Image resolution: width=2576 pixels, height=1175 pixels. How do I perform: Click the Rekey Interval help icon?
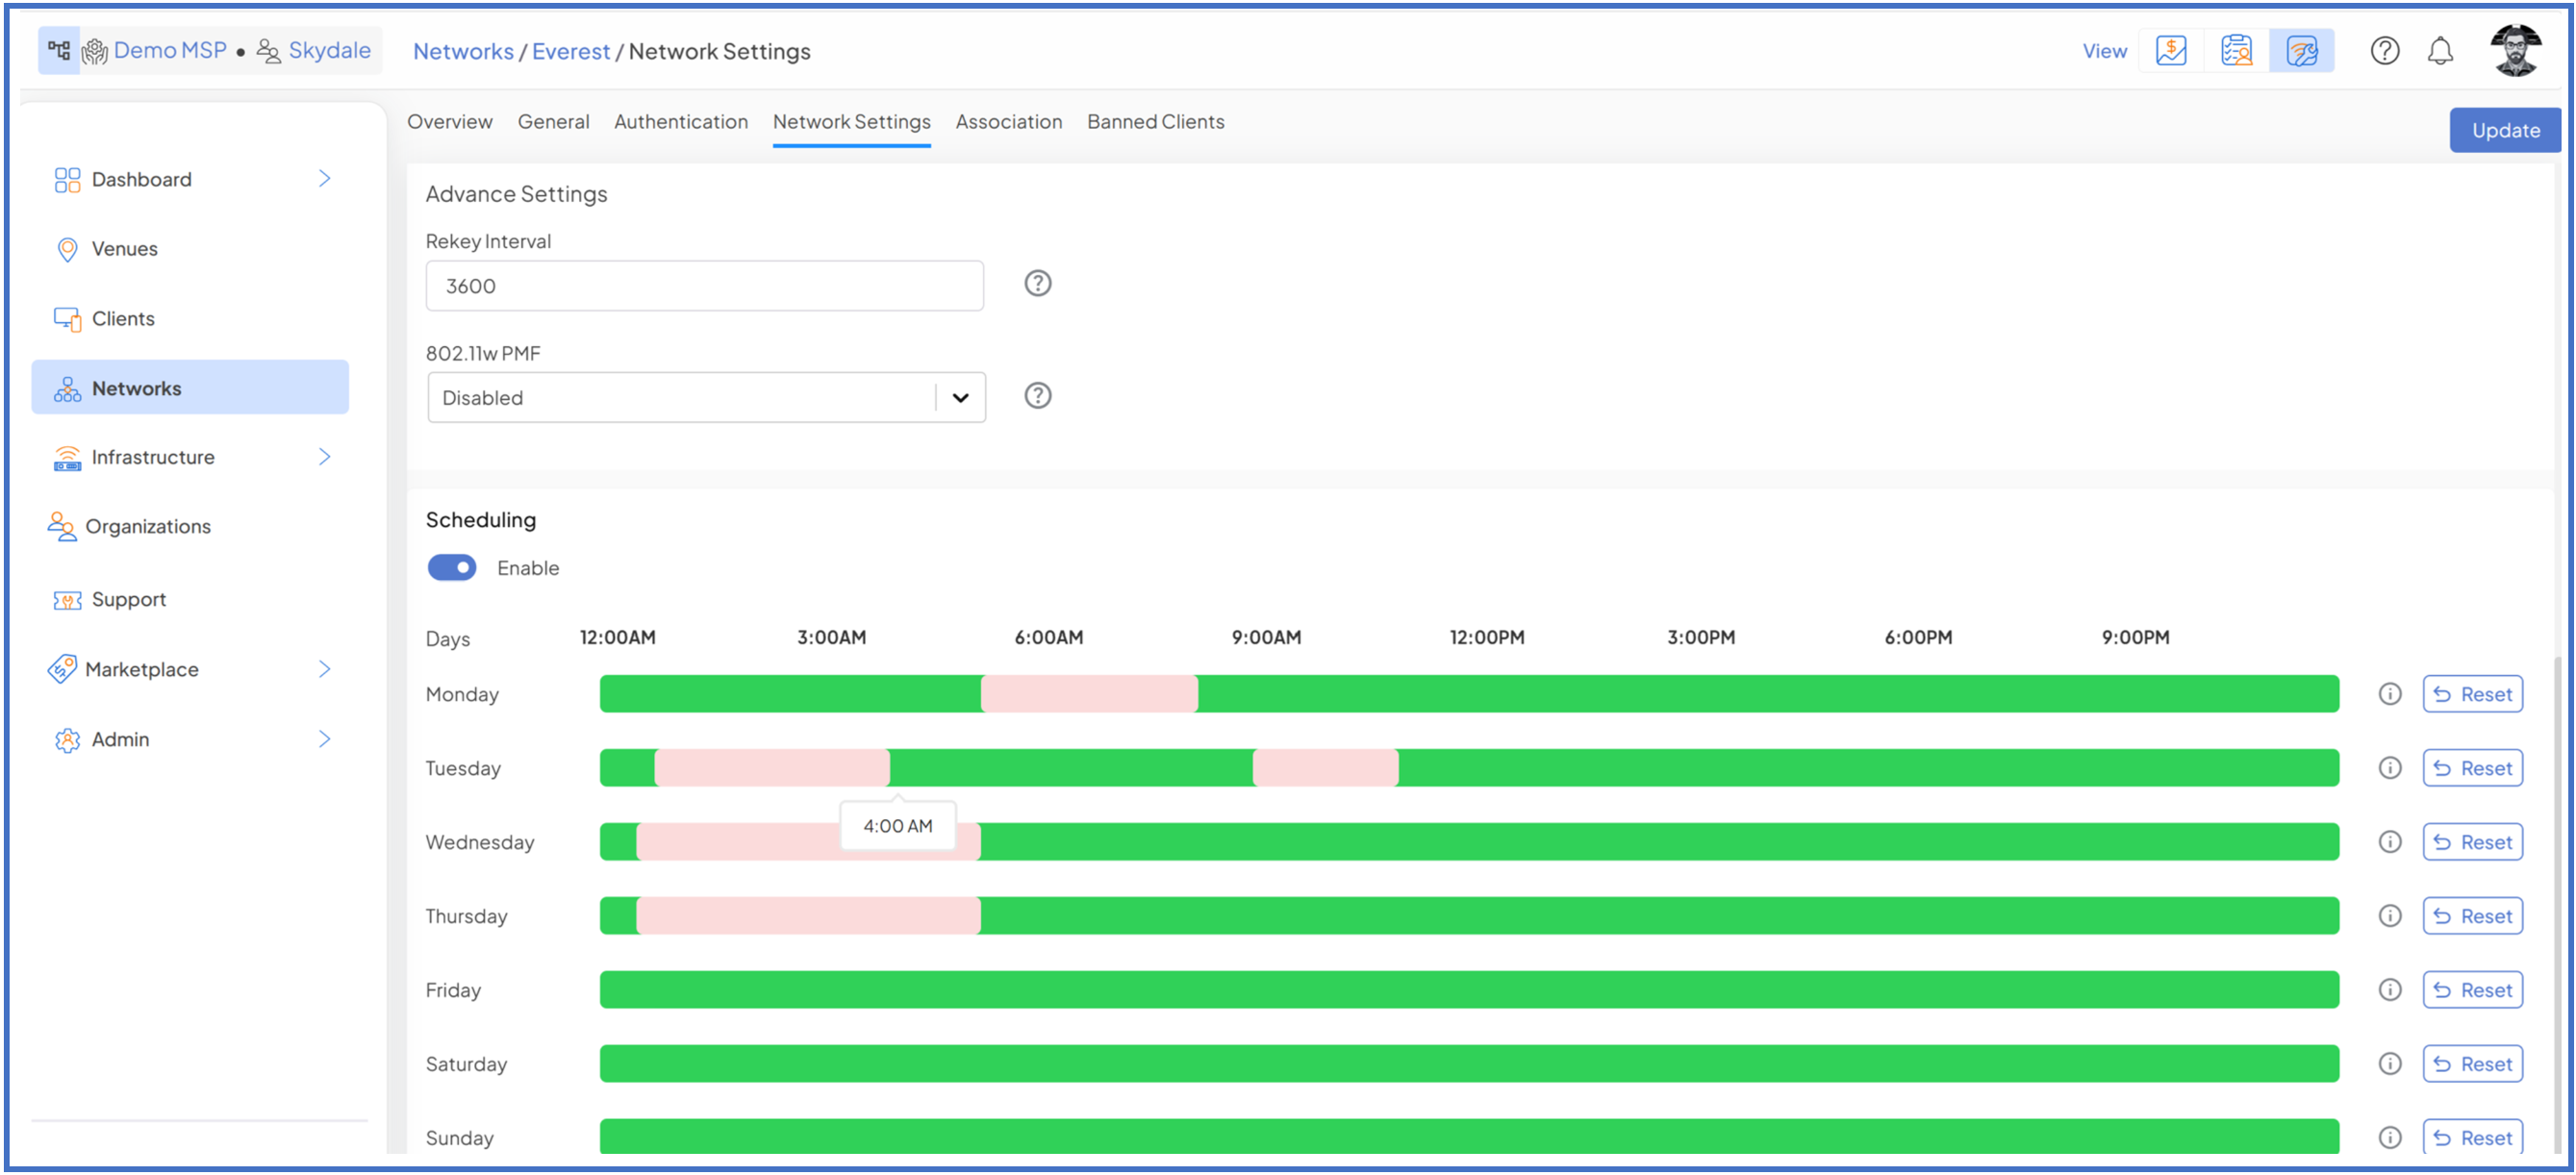click(1037, 284)
